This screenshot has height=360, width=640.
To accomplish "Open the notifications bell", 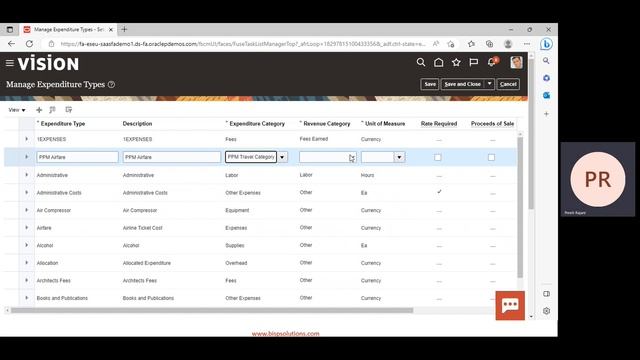I will 492,62.
